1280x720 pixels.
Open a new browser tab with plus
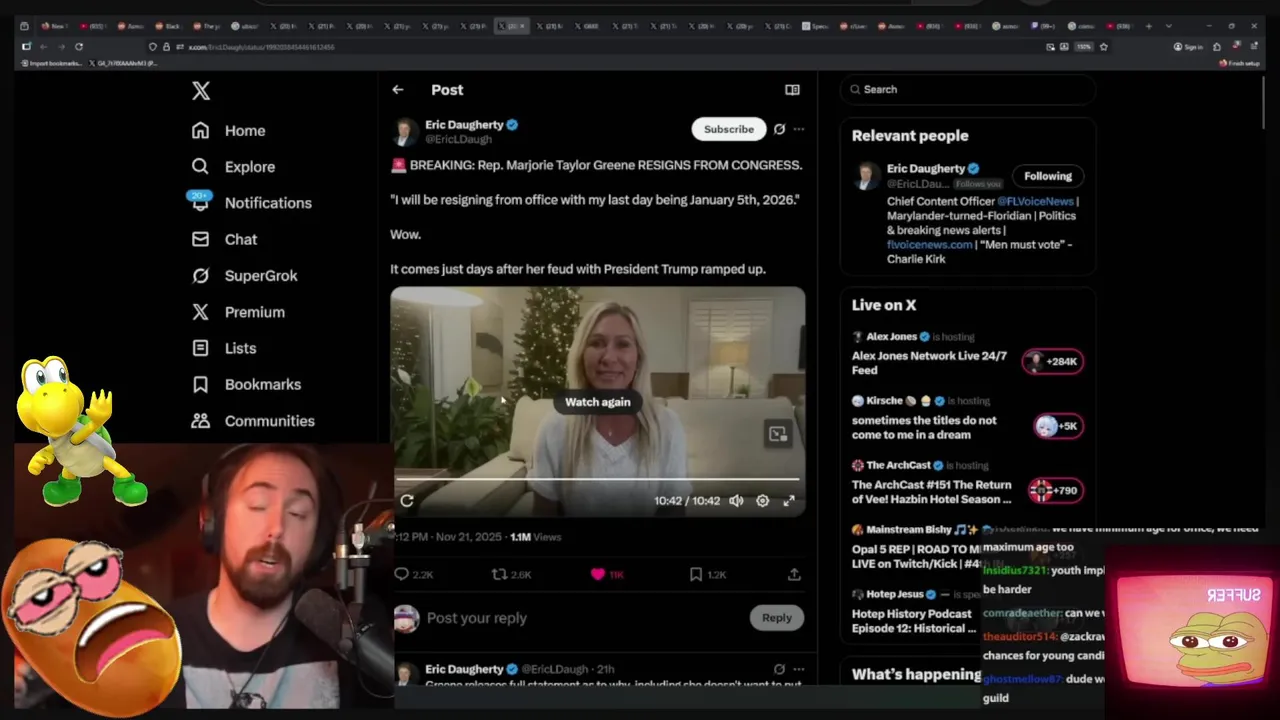pyautogui.click(x=1148, y=26)
